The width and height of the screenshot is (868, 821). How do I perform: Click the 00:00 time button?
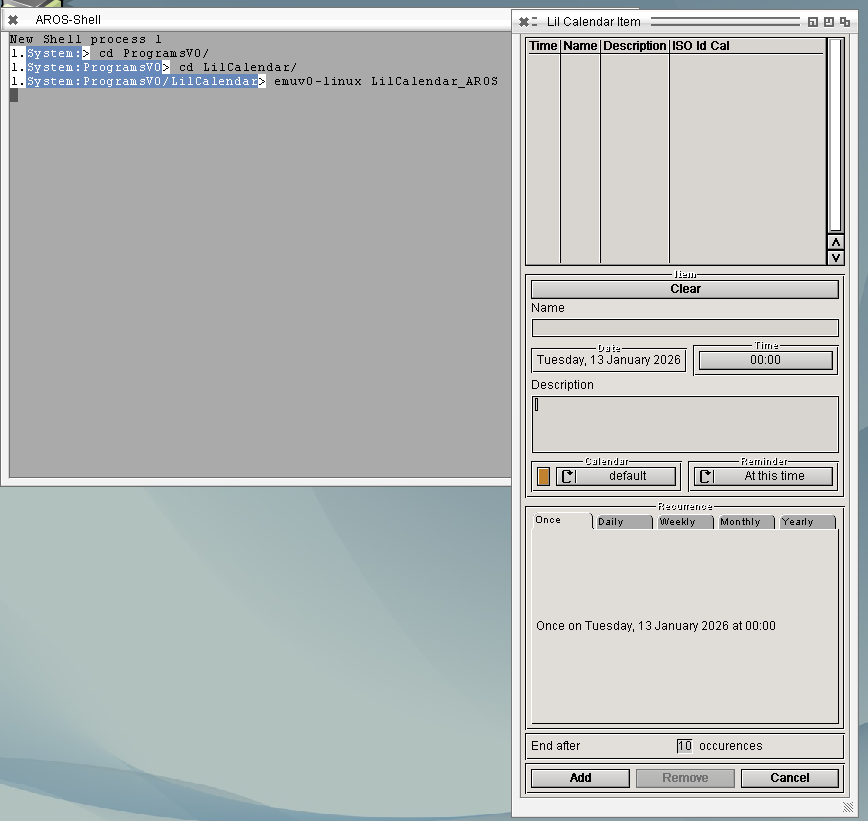765,360
